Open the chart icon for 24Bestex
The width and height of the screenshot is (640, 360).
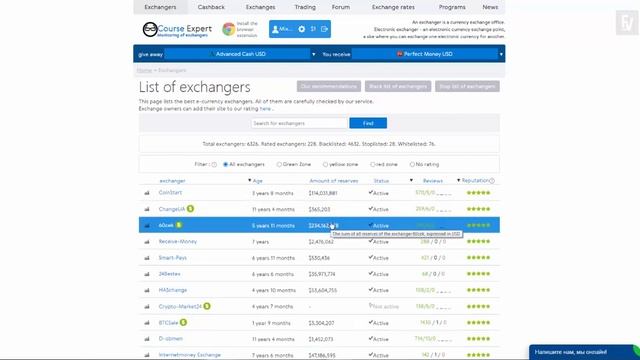[147, 274]
